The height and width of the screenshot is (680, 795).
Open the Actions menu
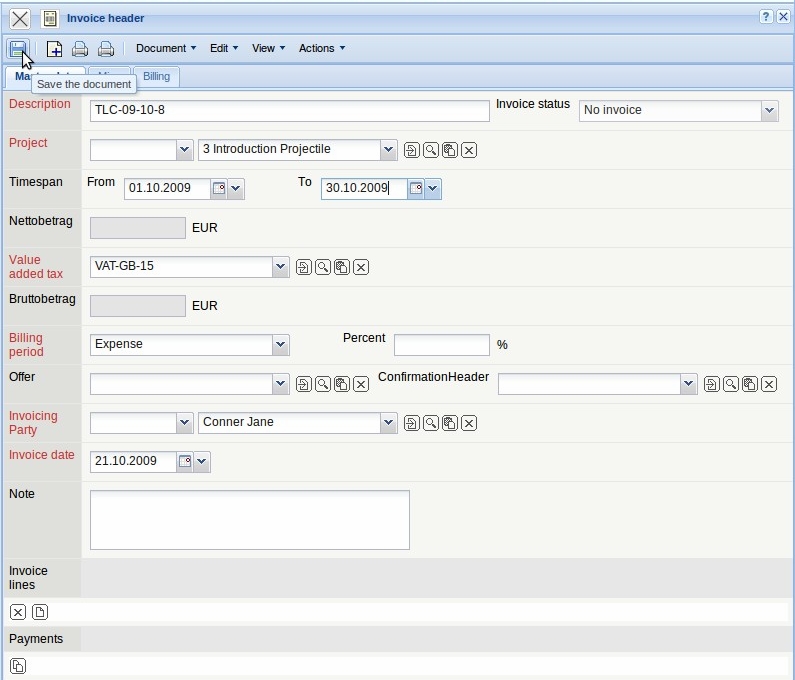pyautogui.click(x=321, y=48)
